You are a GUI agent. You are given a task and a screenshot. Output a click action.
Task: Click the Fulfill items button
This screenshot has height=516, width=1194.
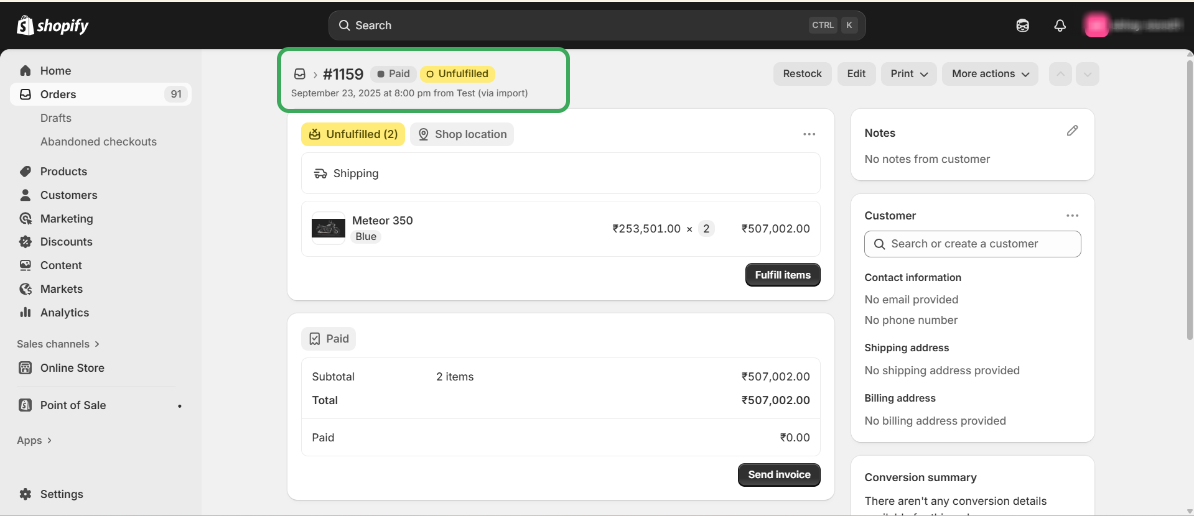782,275
